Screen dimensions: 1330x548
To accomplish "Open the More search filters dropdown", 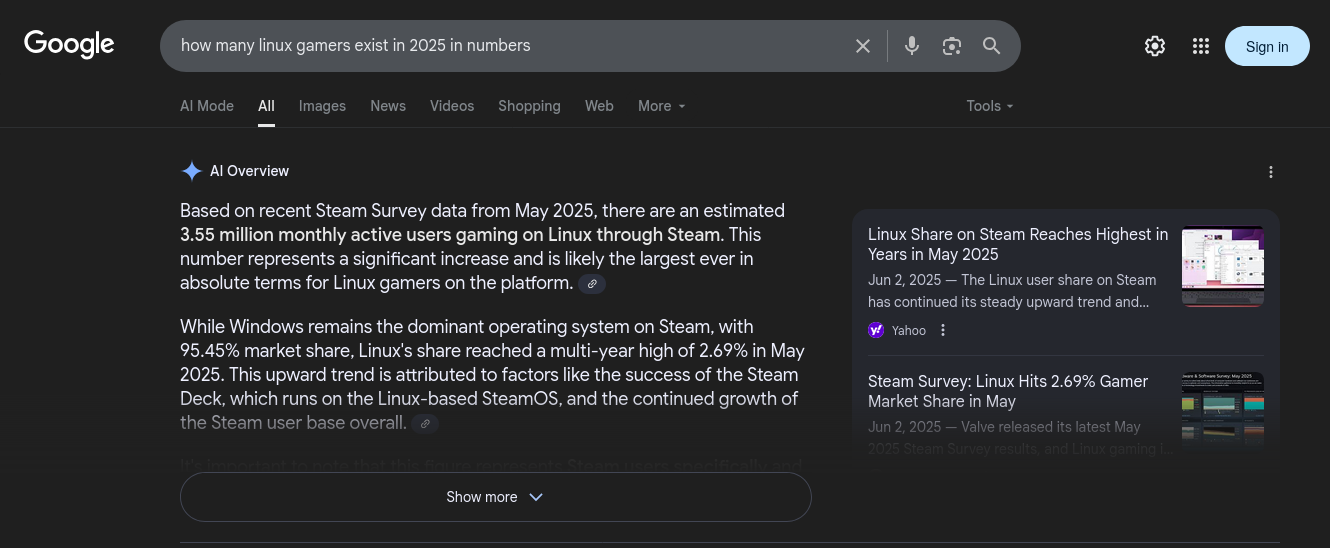I will click(x=662, y=106).
